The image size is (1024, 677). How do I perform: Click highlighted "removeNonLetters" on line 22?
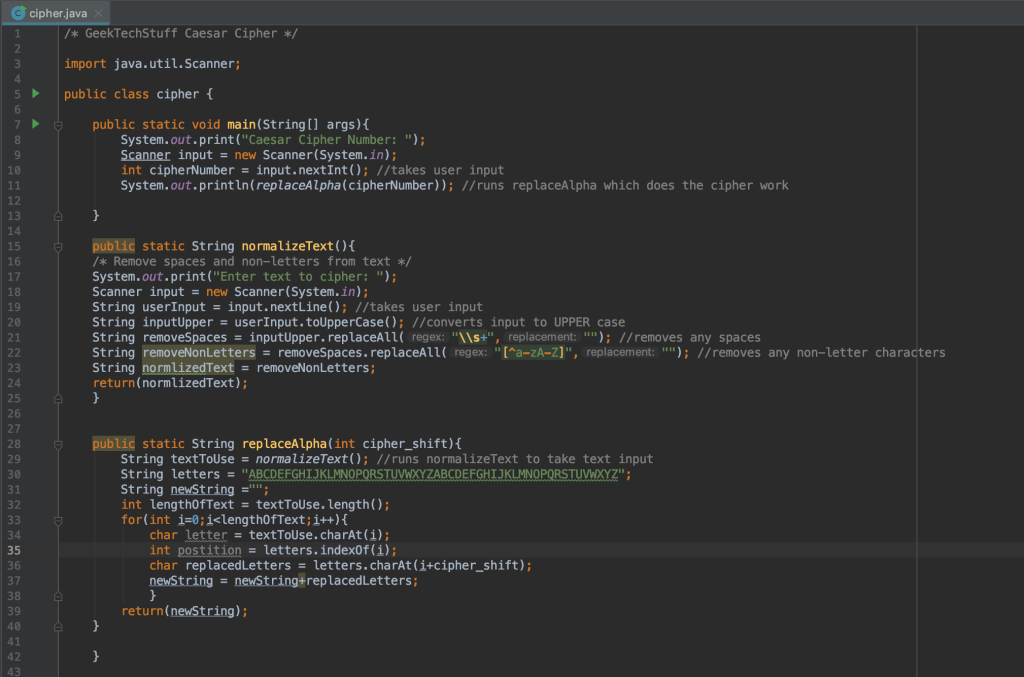pos(199,353)
